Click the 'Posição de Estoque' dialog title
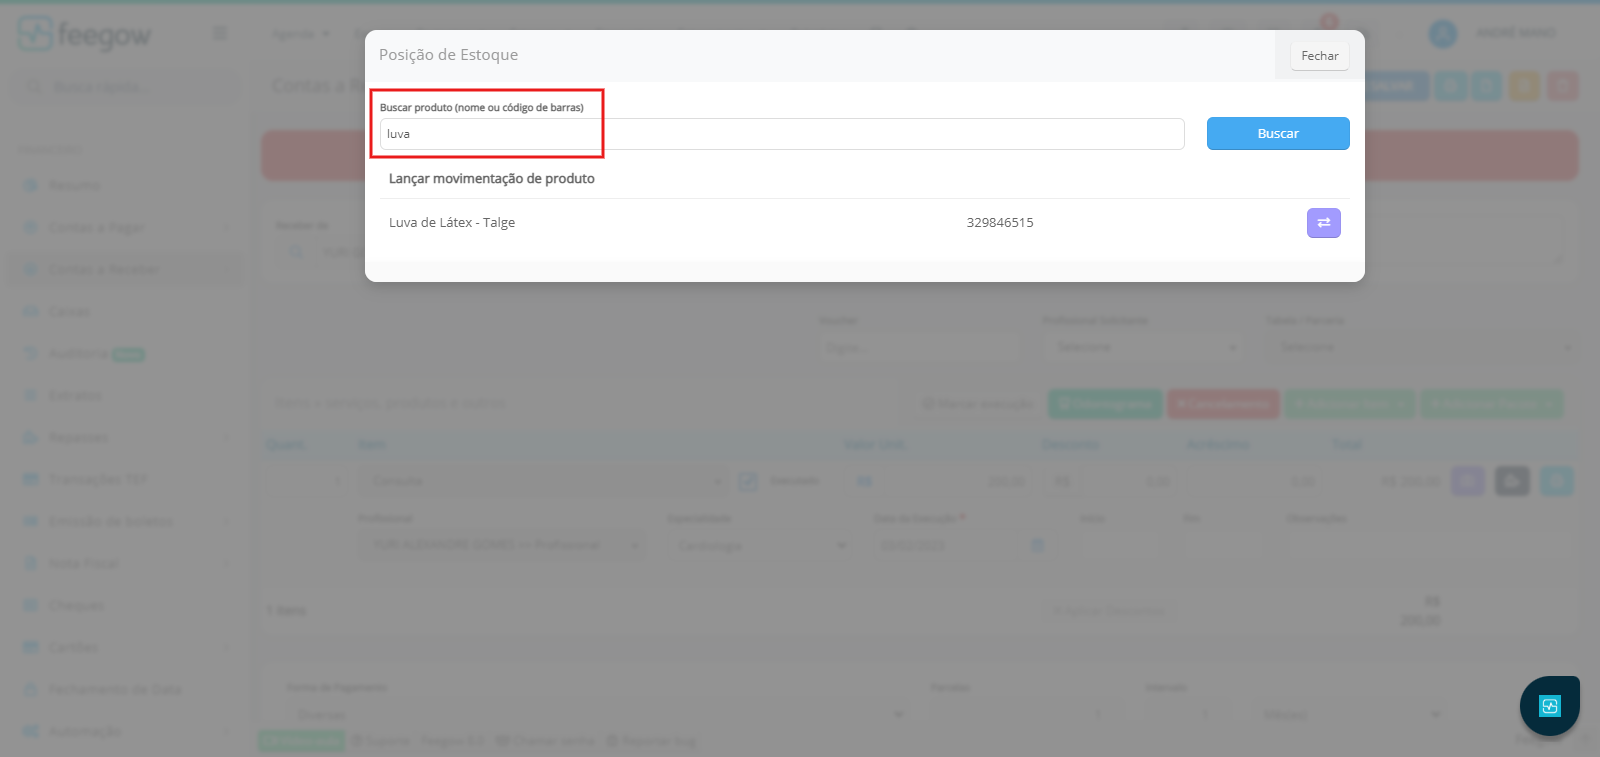This screenshot has width=1600, height=757. (x=448, y=55)
